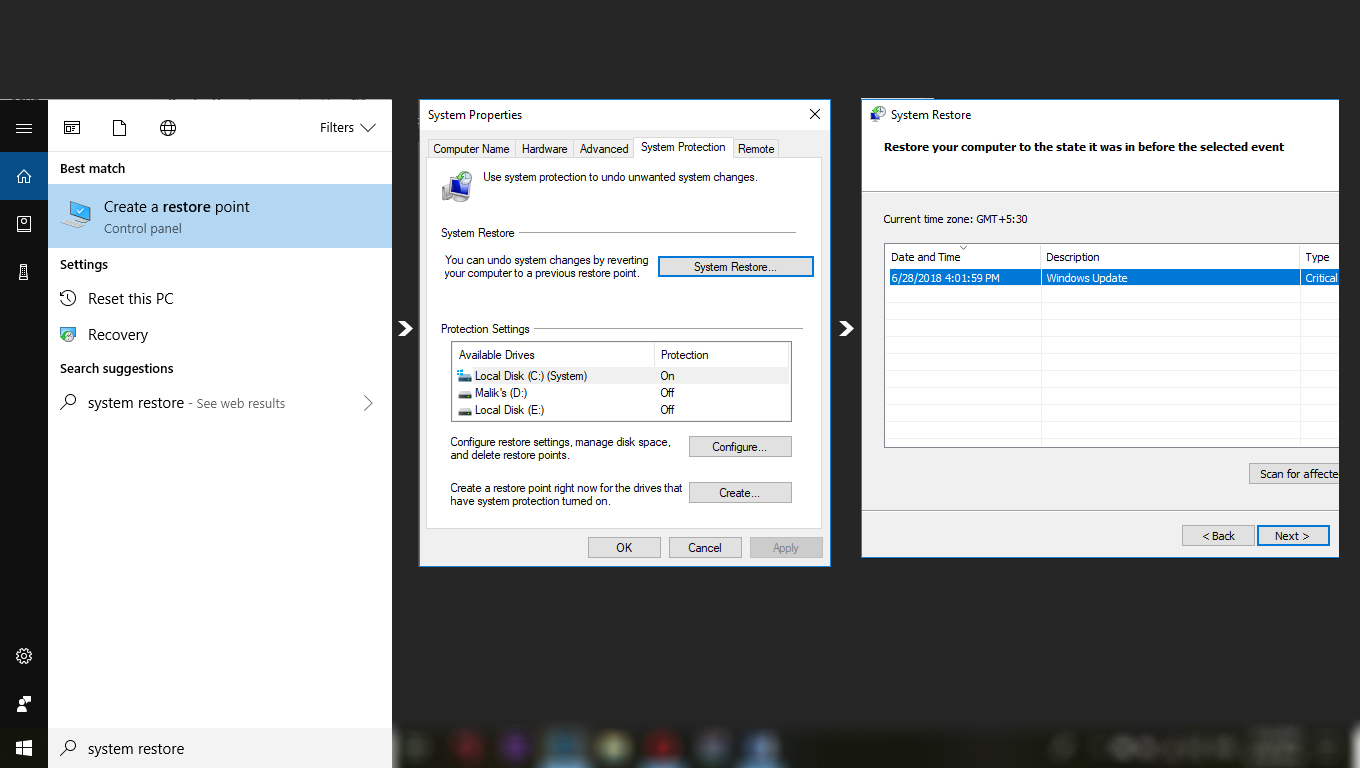Viewport: 1360px width, 768px height.
Task: Select the Home icon in search sidebar
Action: tap(24, 176)
